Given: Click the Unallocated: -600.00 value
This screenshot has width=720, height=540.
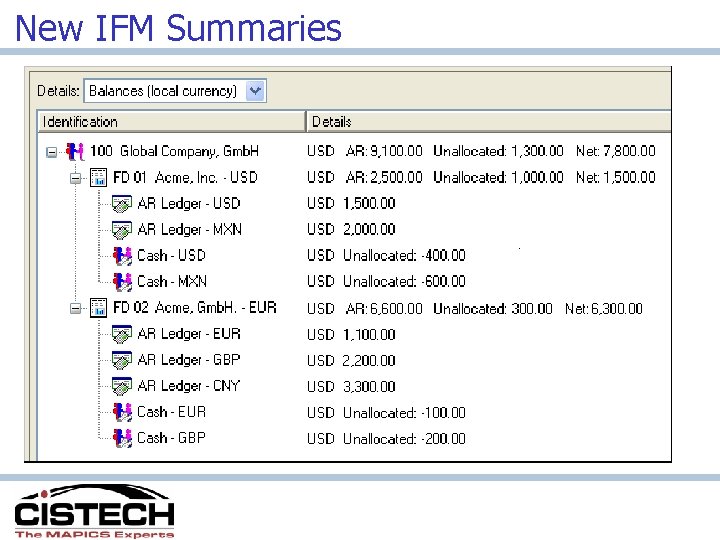Looking at the screenshot, I should pos(404,281).
